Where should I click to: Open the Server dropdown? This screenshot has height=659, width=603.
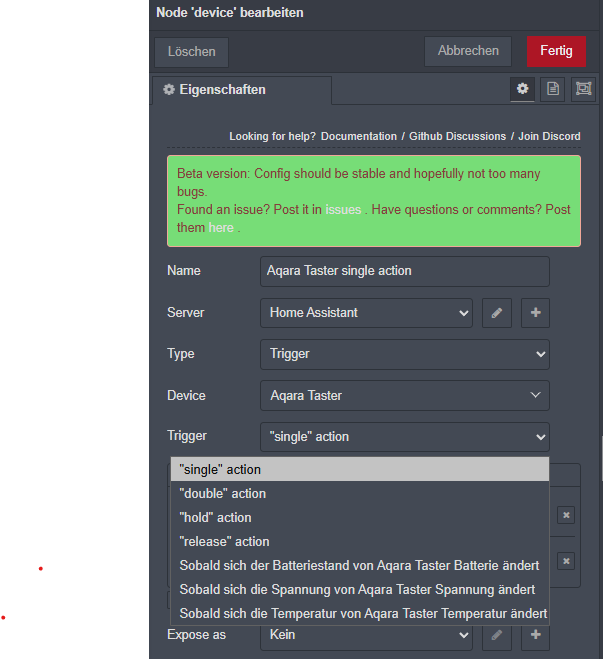click(x=365, y=313)
